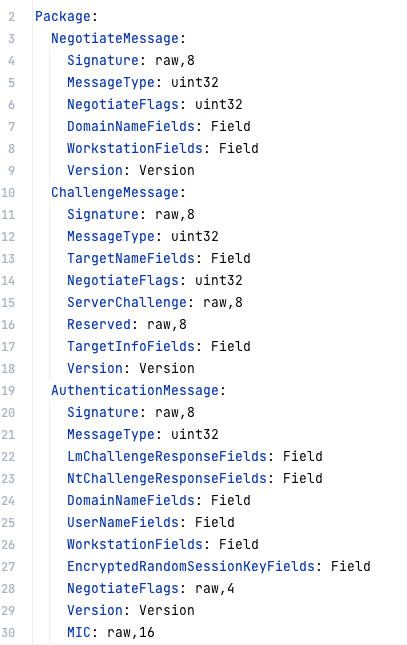Click the NtChallengeResponseFields key
This screenshot has height=645, width=407.
click(167, 478)
